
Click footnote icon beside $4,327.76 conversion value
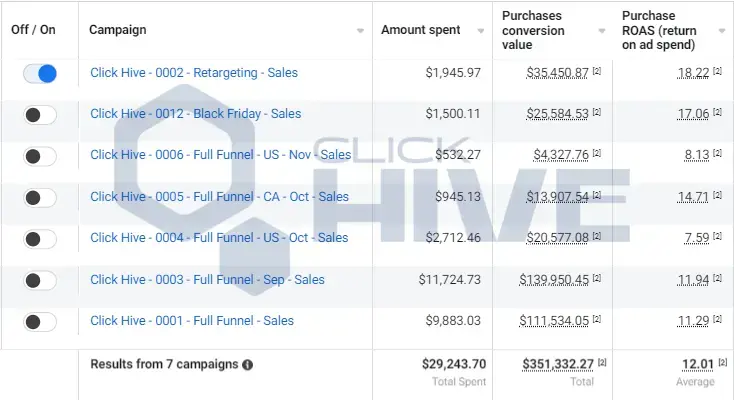(596, 155)
